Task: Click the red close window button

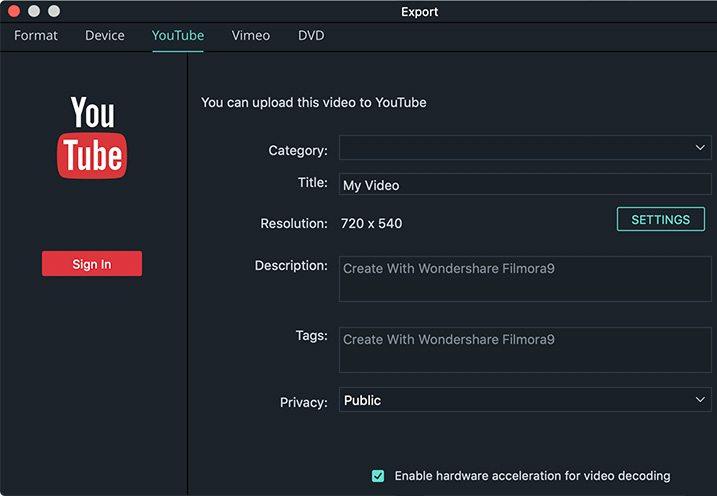Action: click(14, 11)
